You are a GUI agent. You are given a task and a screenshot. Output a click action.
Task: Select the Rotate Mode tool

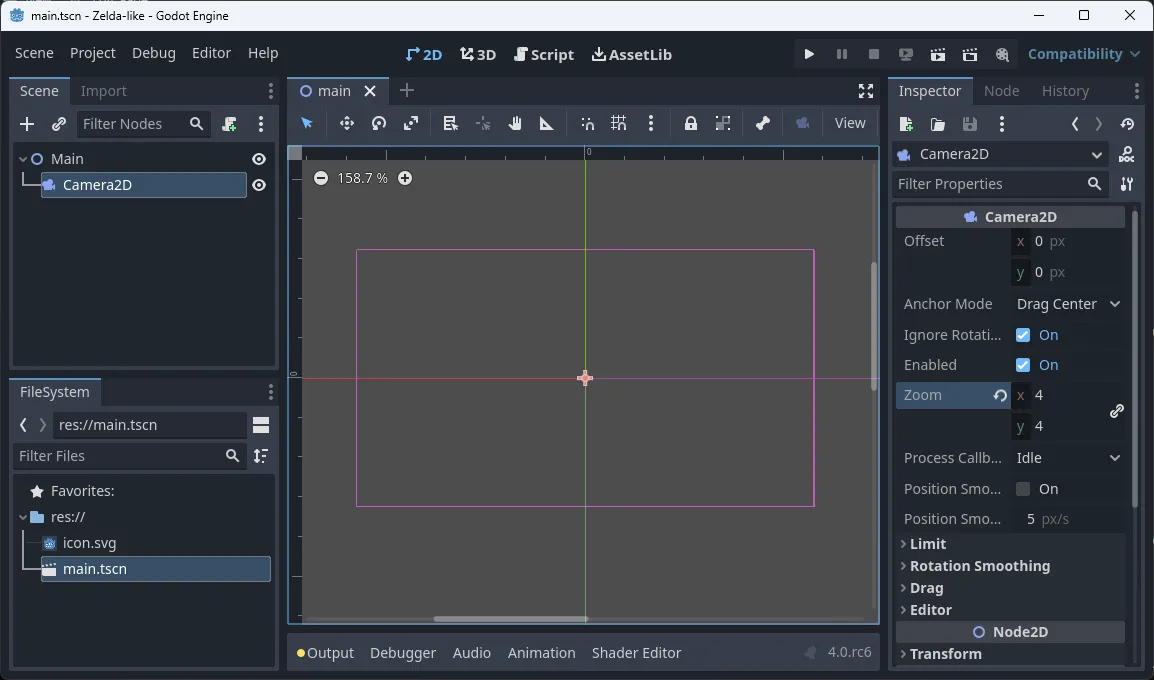tap(379, 123)
